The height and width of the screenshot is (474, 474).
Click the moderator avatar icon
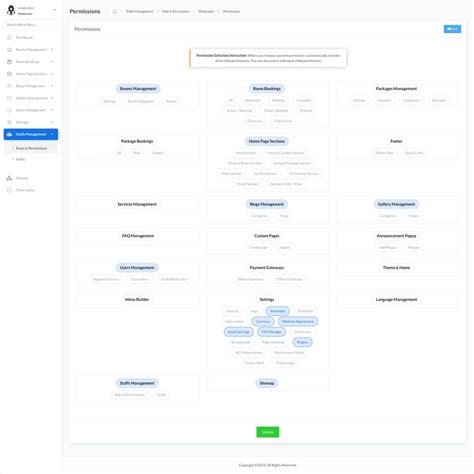[x=11, y=10]
